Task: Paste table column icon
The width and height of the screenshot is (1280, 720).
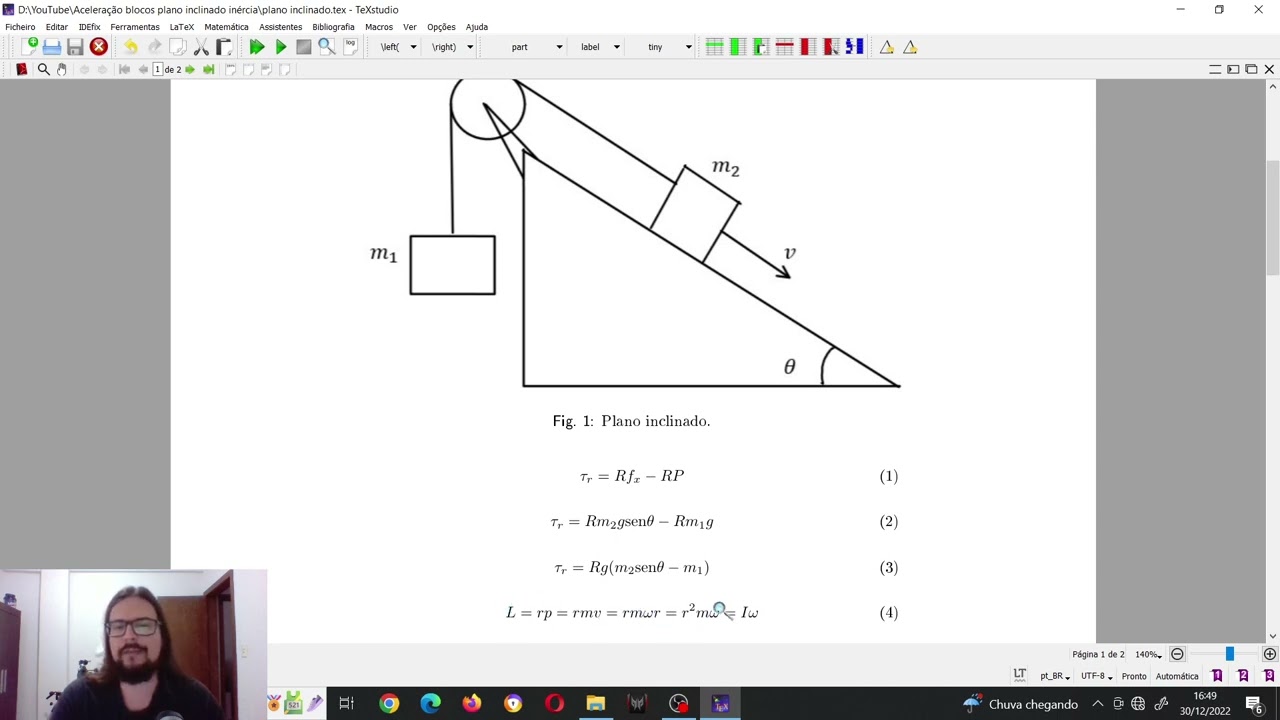Action: click(x=761, y=47)
